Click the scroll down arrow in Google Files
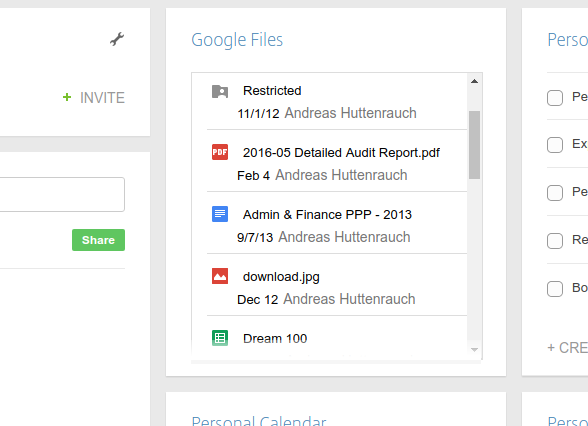 pyautogui.click(x=474, y=350)
